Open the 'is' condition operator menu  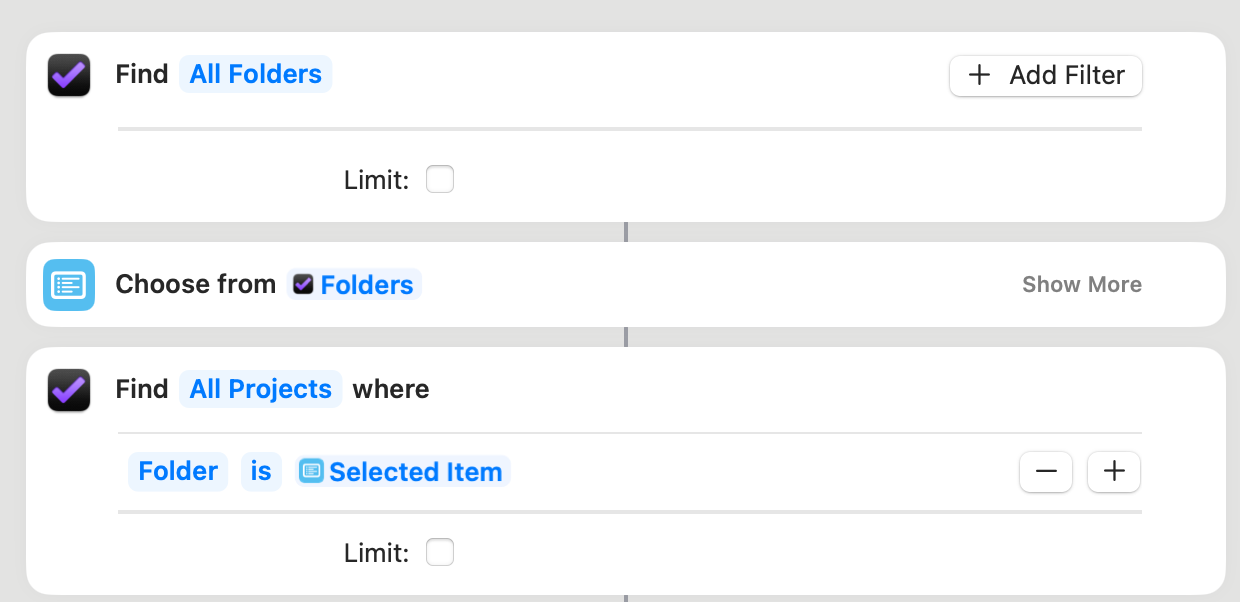[261, 471]
